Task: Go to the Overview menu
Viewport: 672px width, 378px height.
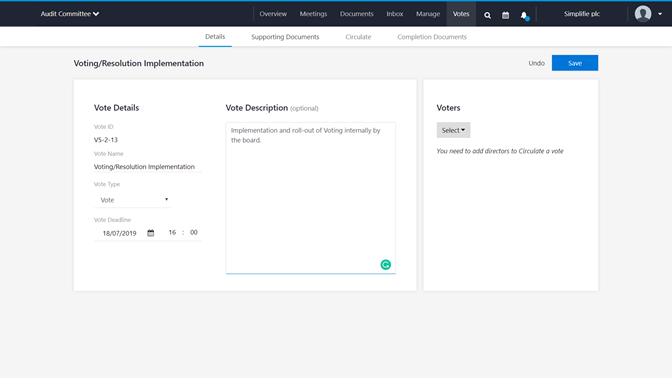Action: click(273, 14)
